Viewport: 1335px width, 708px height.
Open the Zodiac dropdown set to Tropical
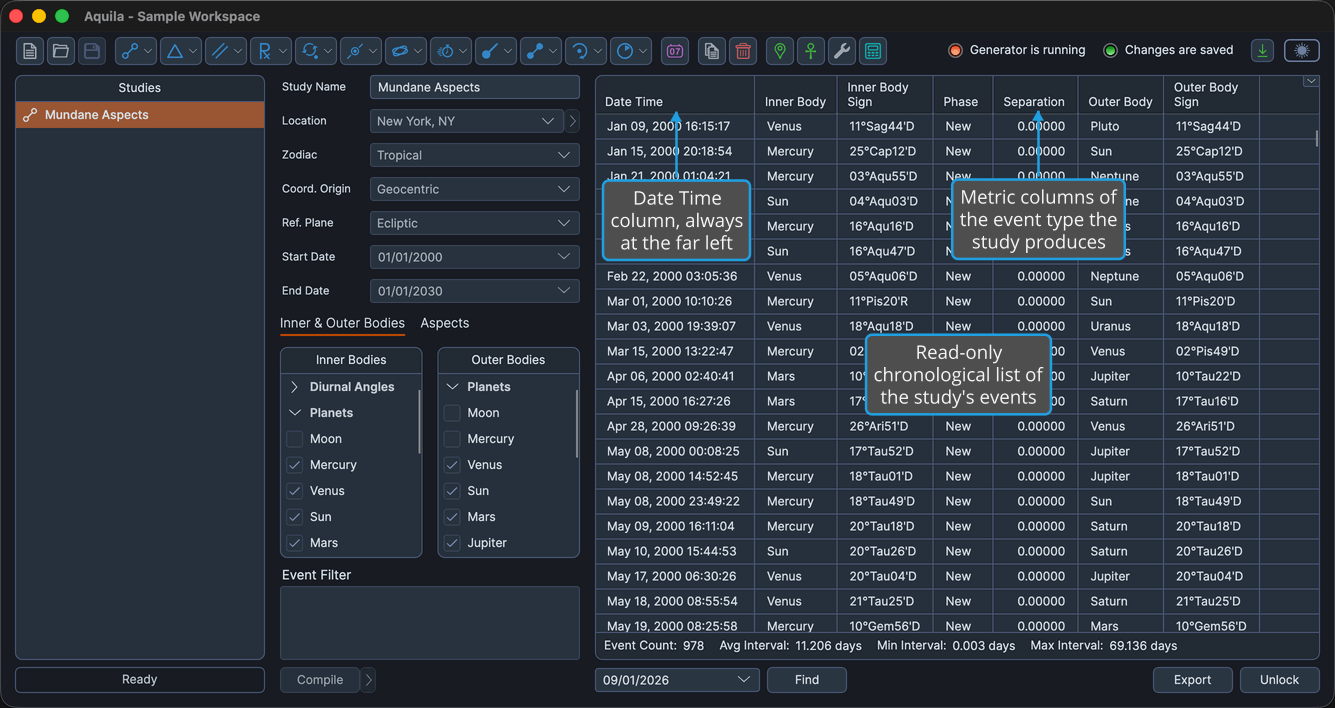[475, 155]
